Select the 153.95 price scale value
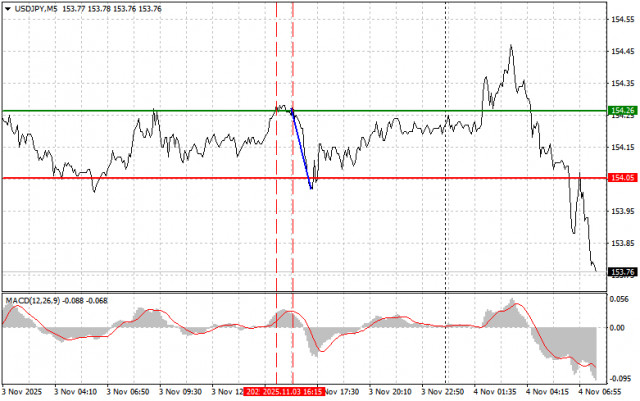Screen dimensions: 640x401 (x=623, y=212)
